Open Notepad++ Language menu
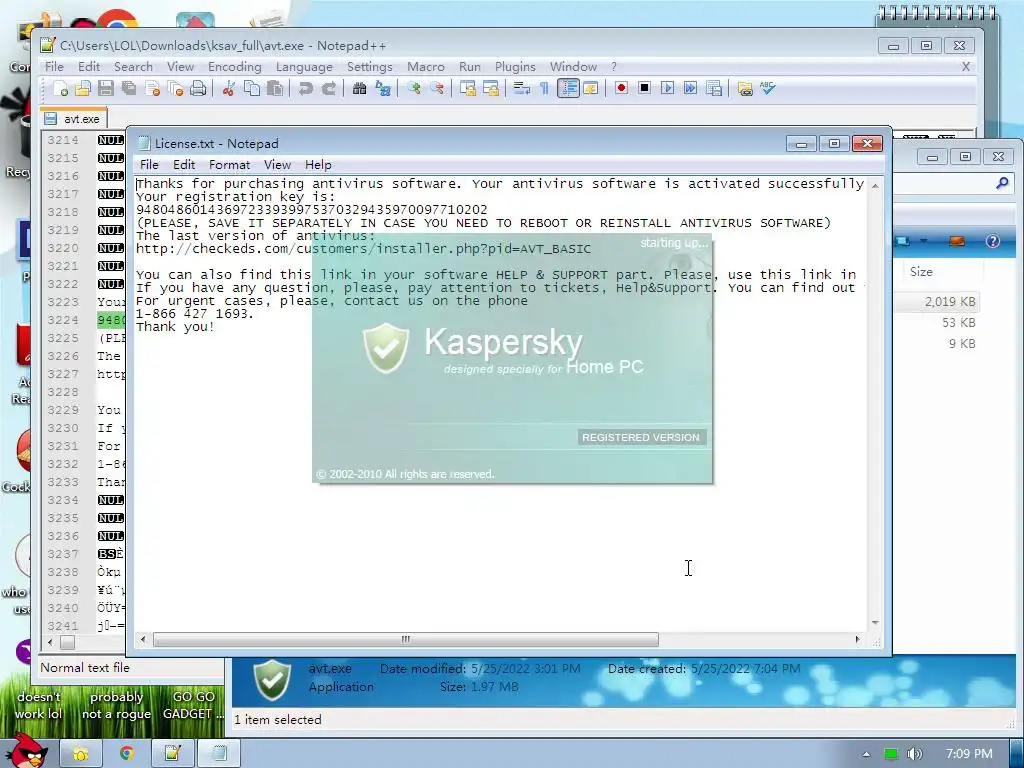The image size is (1024, 768). pos(304,67)
